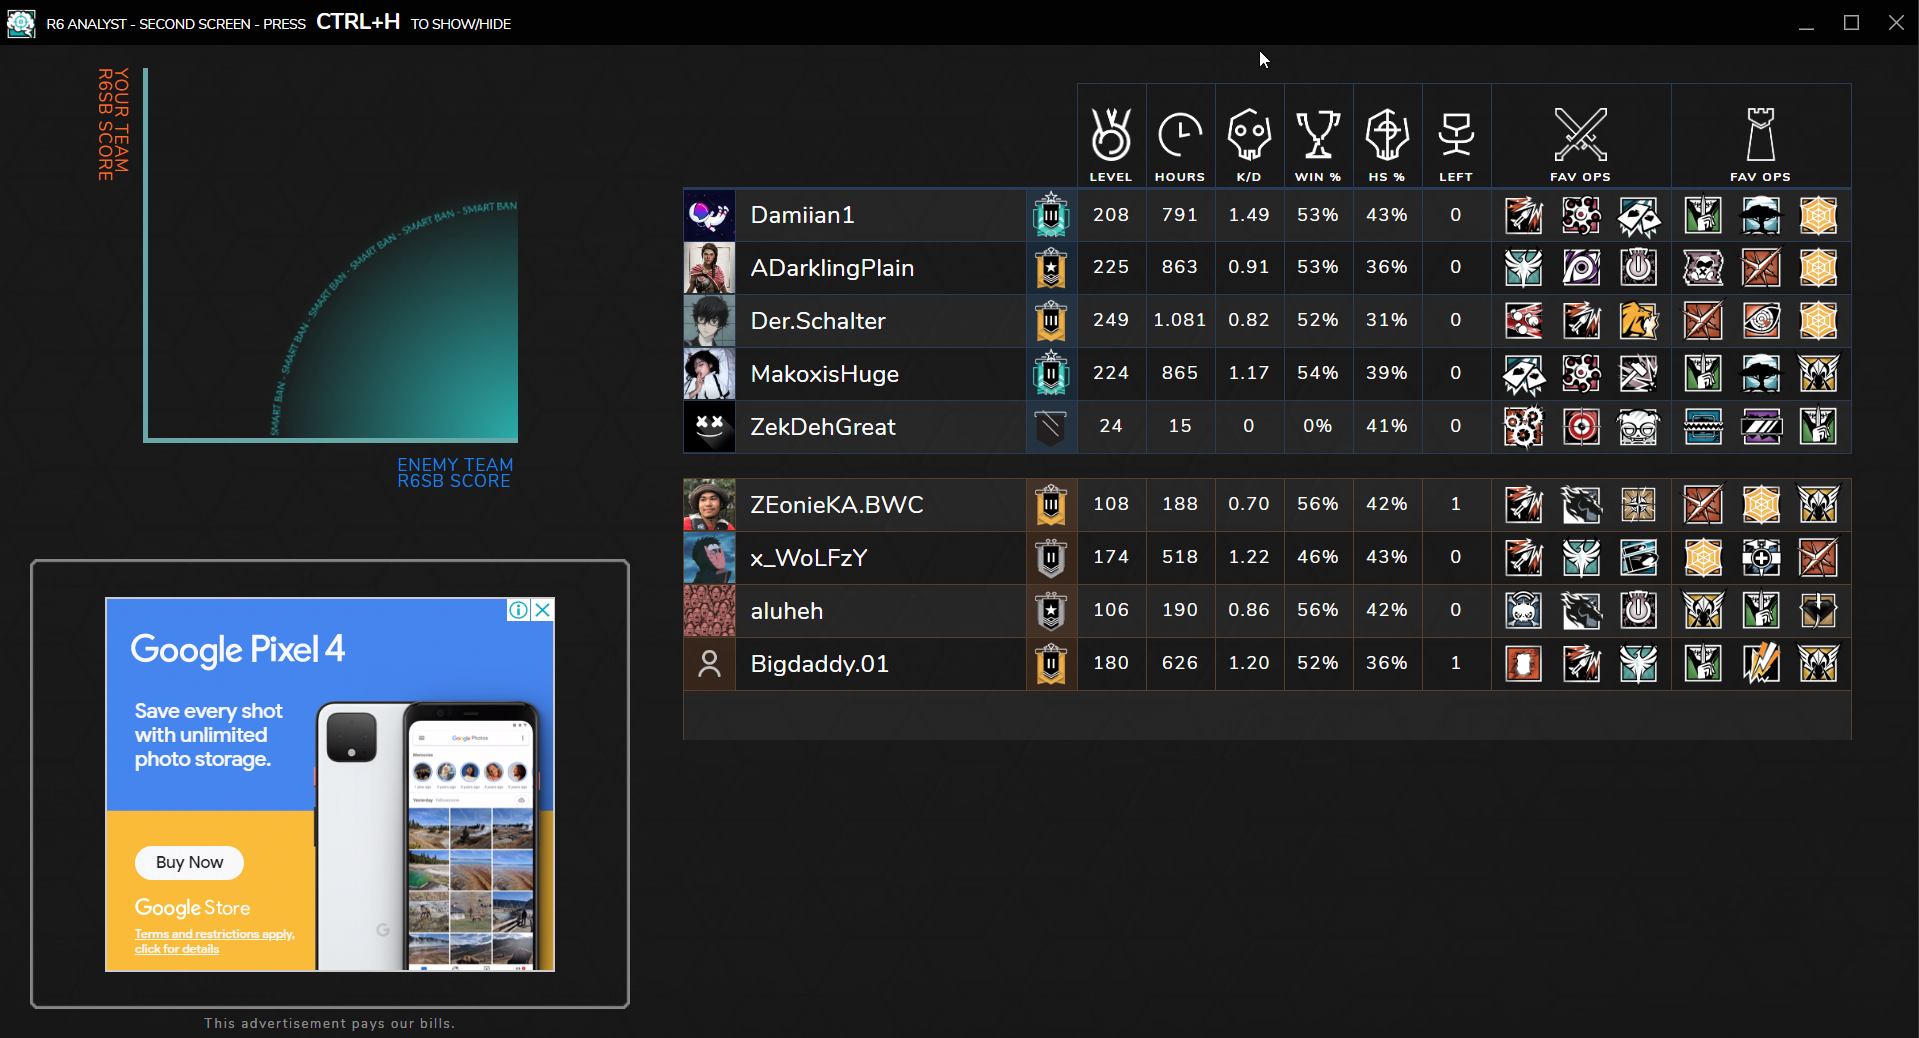This screenshot has height=1038, width=1919.
Task: Click the LEFT column header icon
Action: coord(1455,135)
